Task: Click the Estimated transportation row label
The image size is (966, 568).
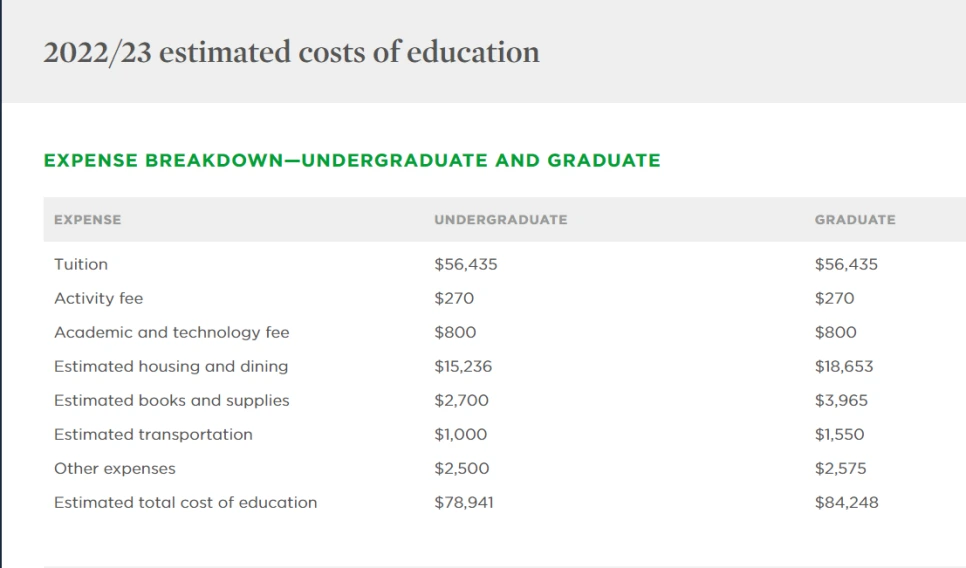Action: [x=153, y=435]
